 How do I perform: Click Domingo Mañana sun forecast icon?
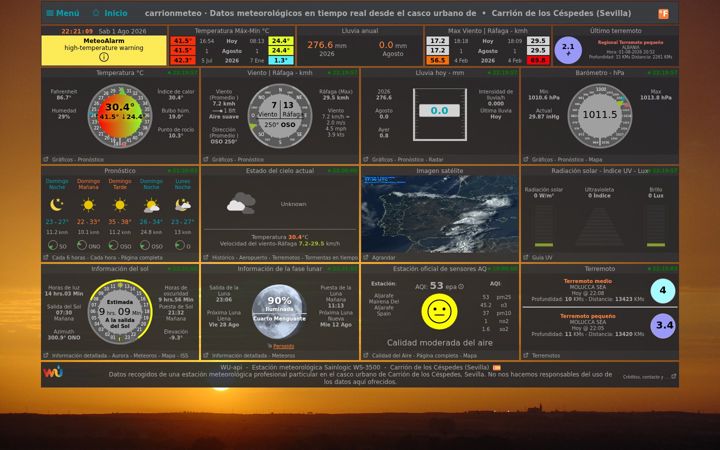click(88, 205)
